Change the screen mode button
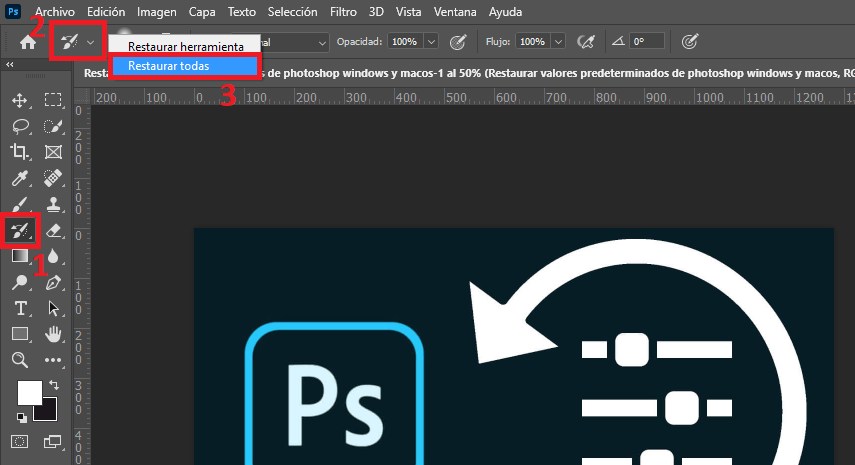 tap(53, 442)
